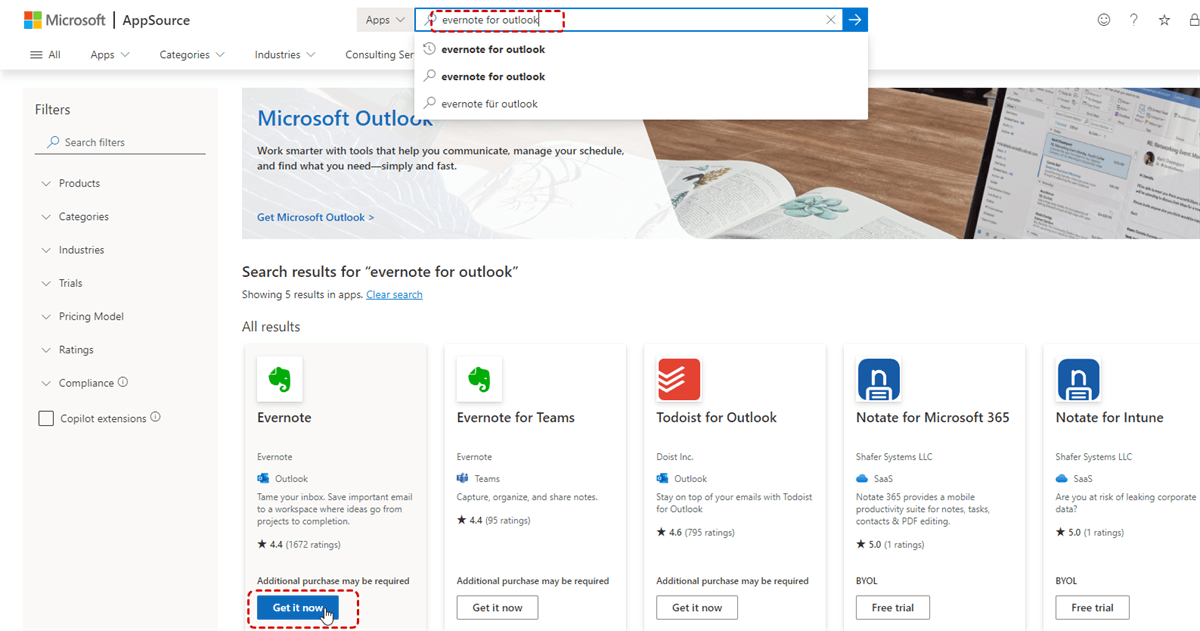Viewport: 1200px width, 631px height.
Task: Open the Notate for Microsoft 365 title
Action: click(x=933, y=418)
